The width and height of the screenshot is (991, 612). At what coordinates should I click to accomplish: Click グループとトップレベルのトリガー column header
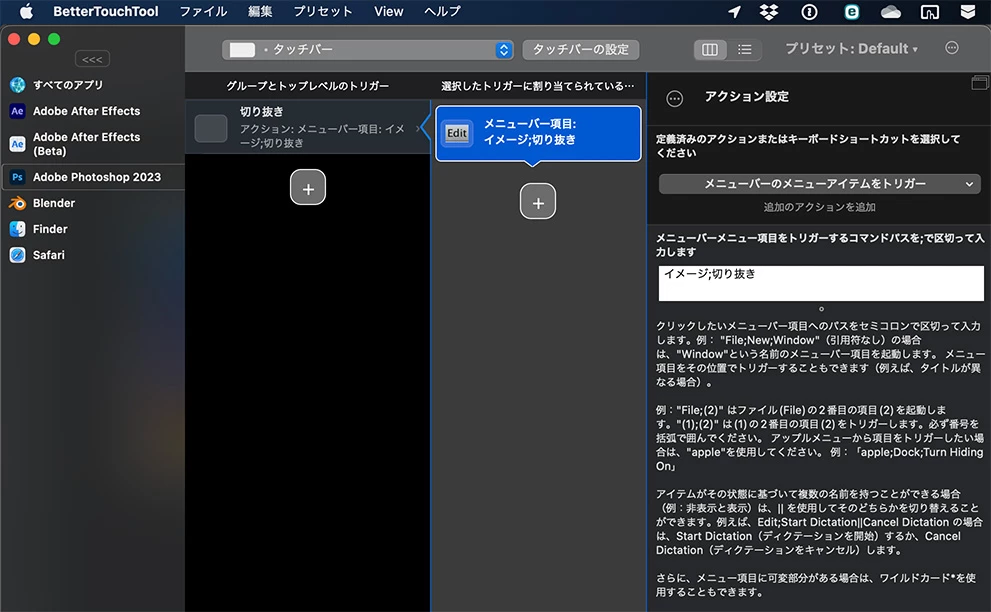[x=308, y=86]
